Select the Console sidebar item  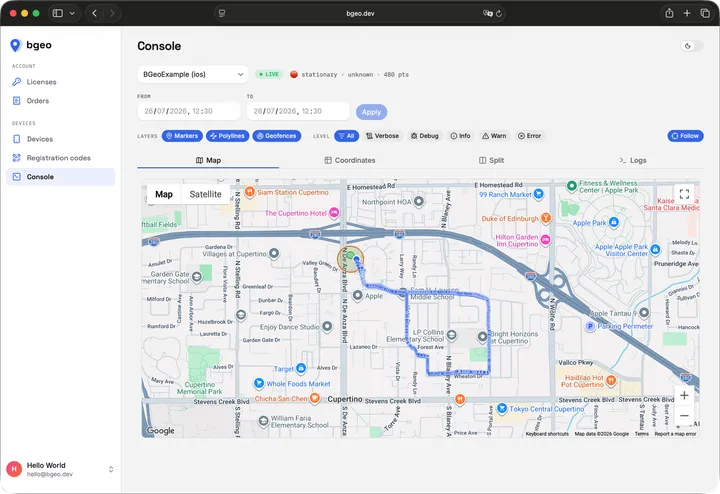click(61, 177)
